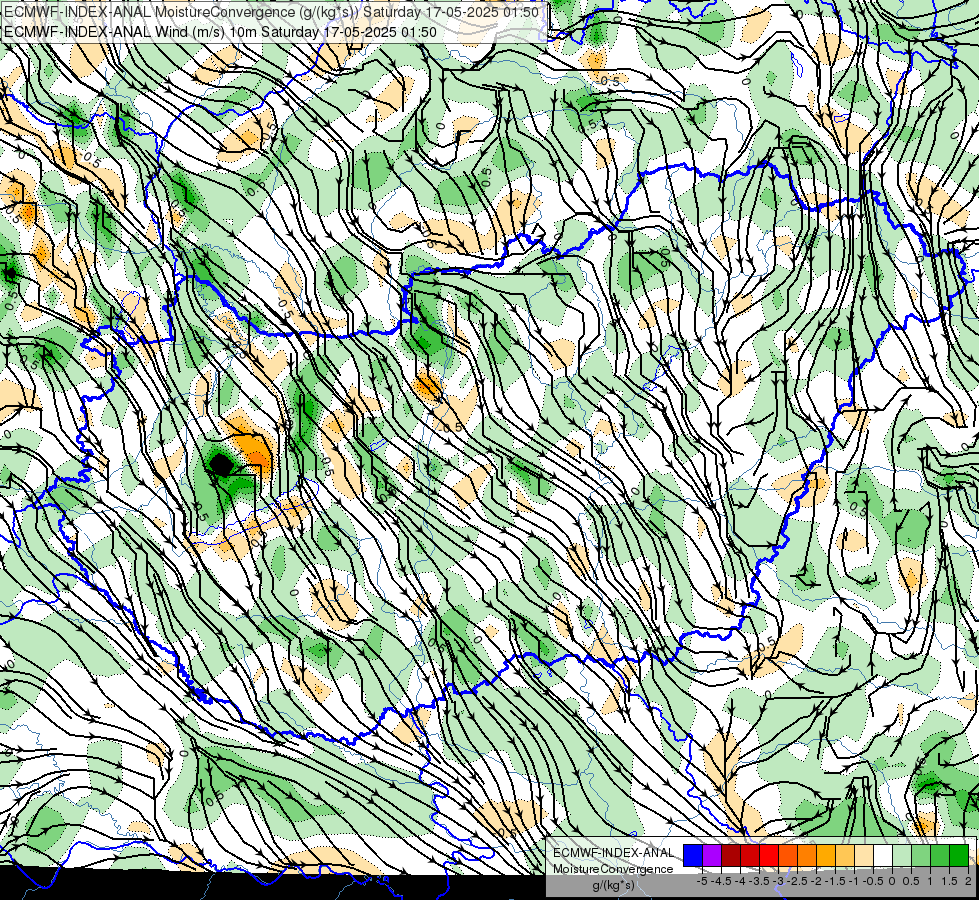The height and width of the screenshot is (900, 979).
Task: Click the -2.5 tick label on the legend
Action: coord(797,881)
